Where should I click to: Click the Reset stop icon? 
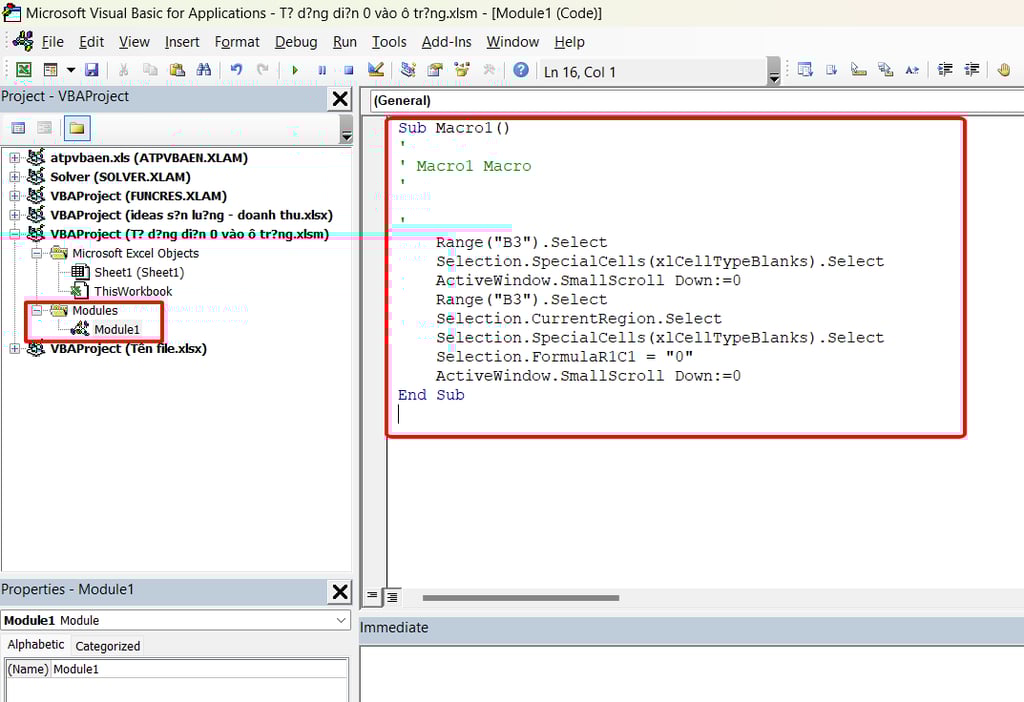[349, 70]
